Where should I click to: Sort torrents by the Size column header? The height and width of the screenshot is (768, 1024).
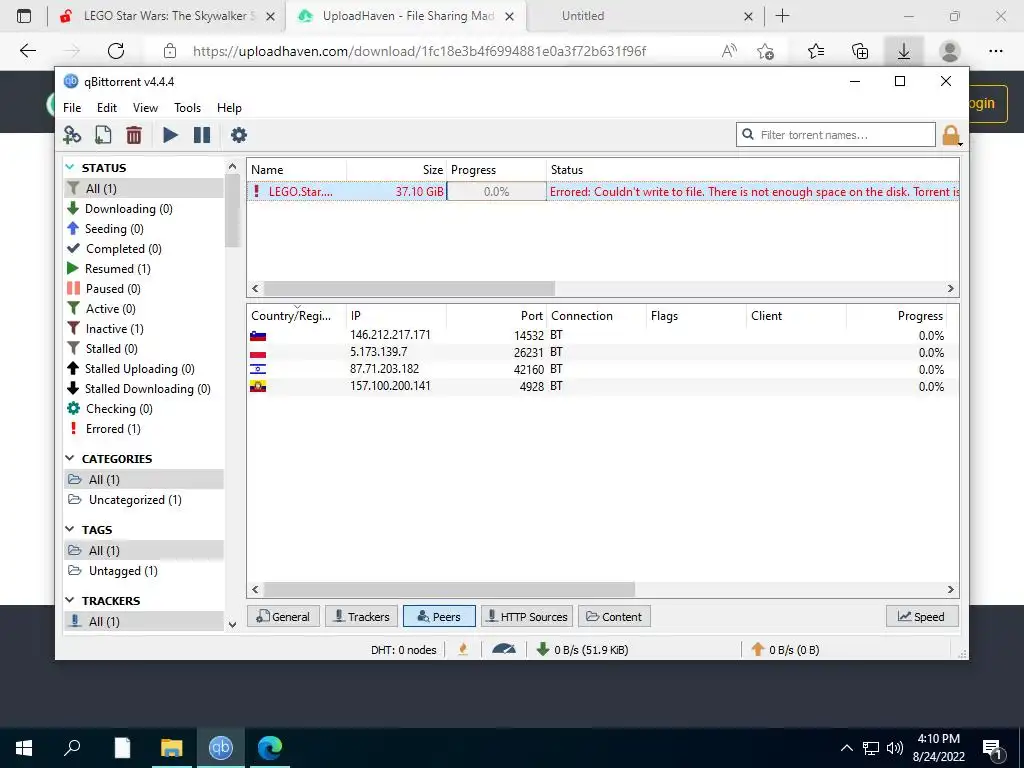click(x=396, y=170)
